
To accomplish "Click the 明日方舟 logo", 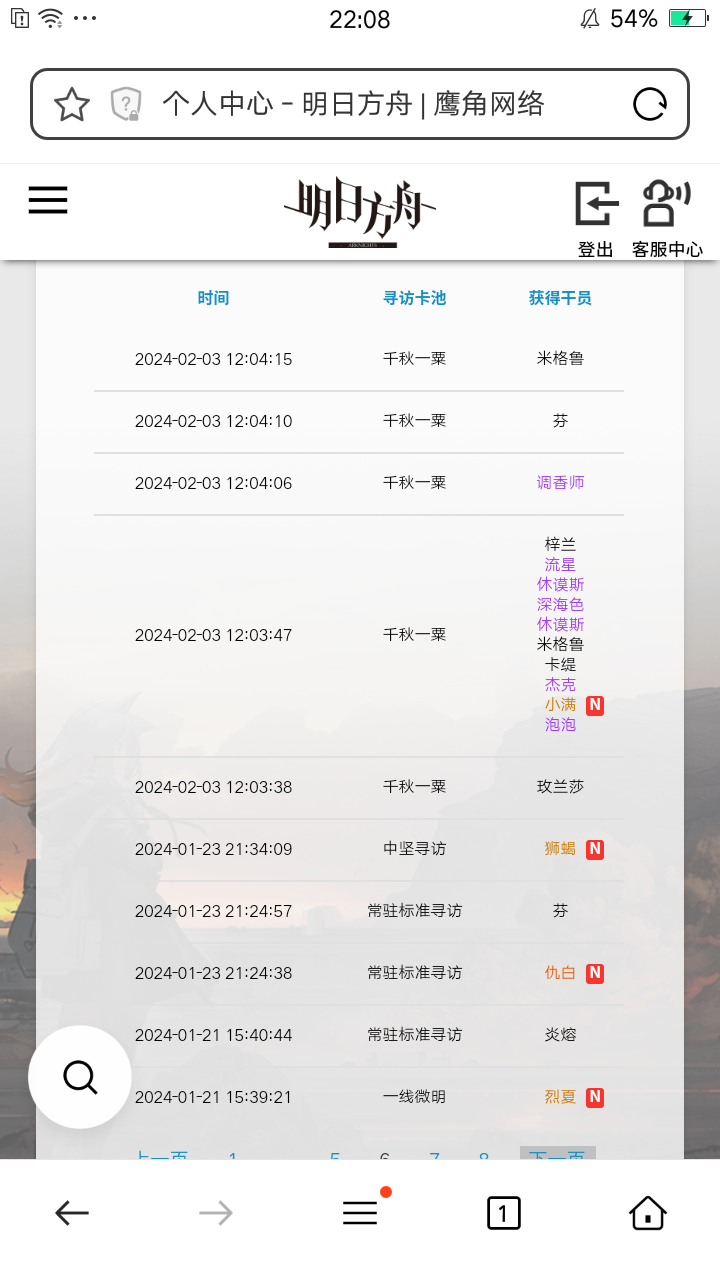I will coord(360,213).
